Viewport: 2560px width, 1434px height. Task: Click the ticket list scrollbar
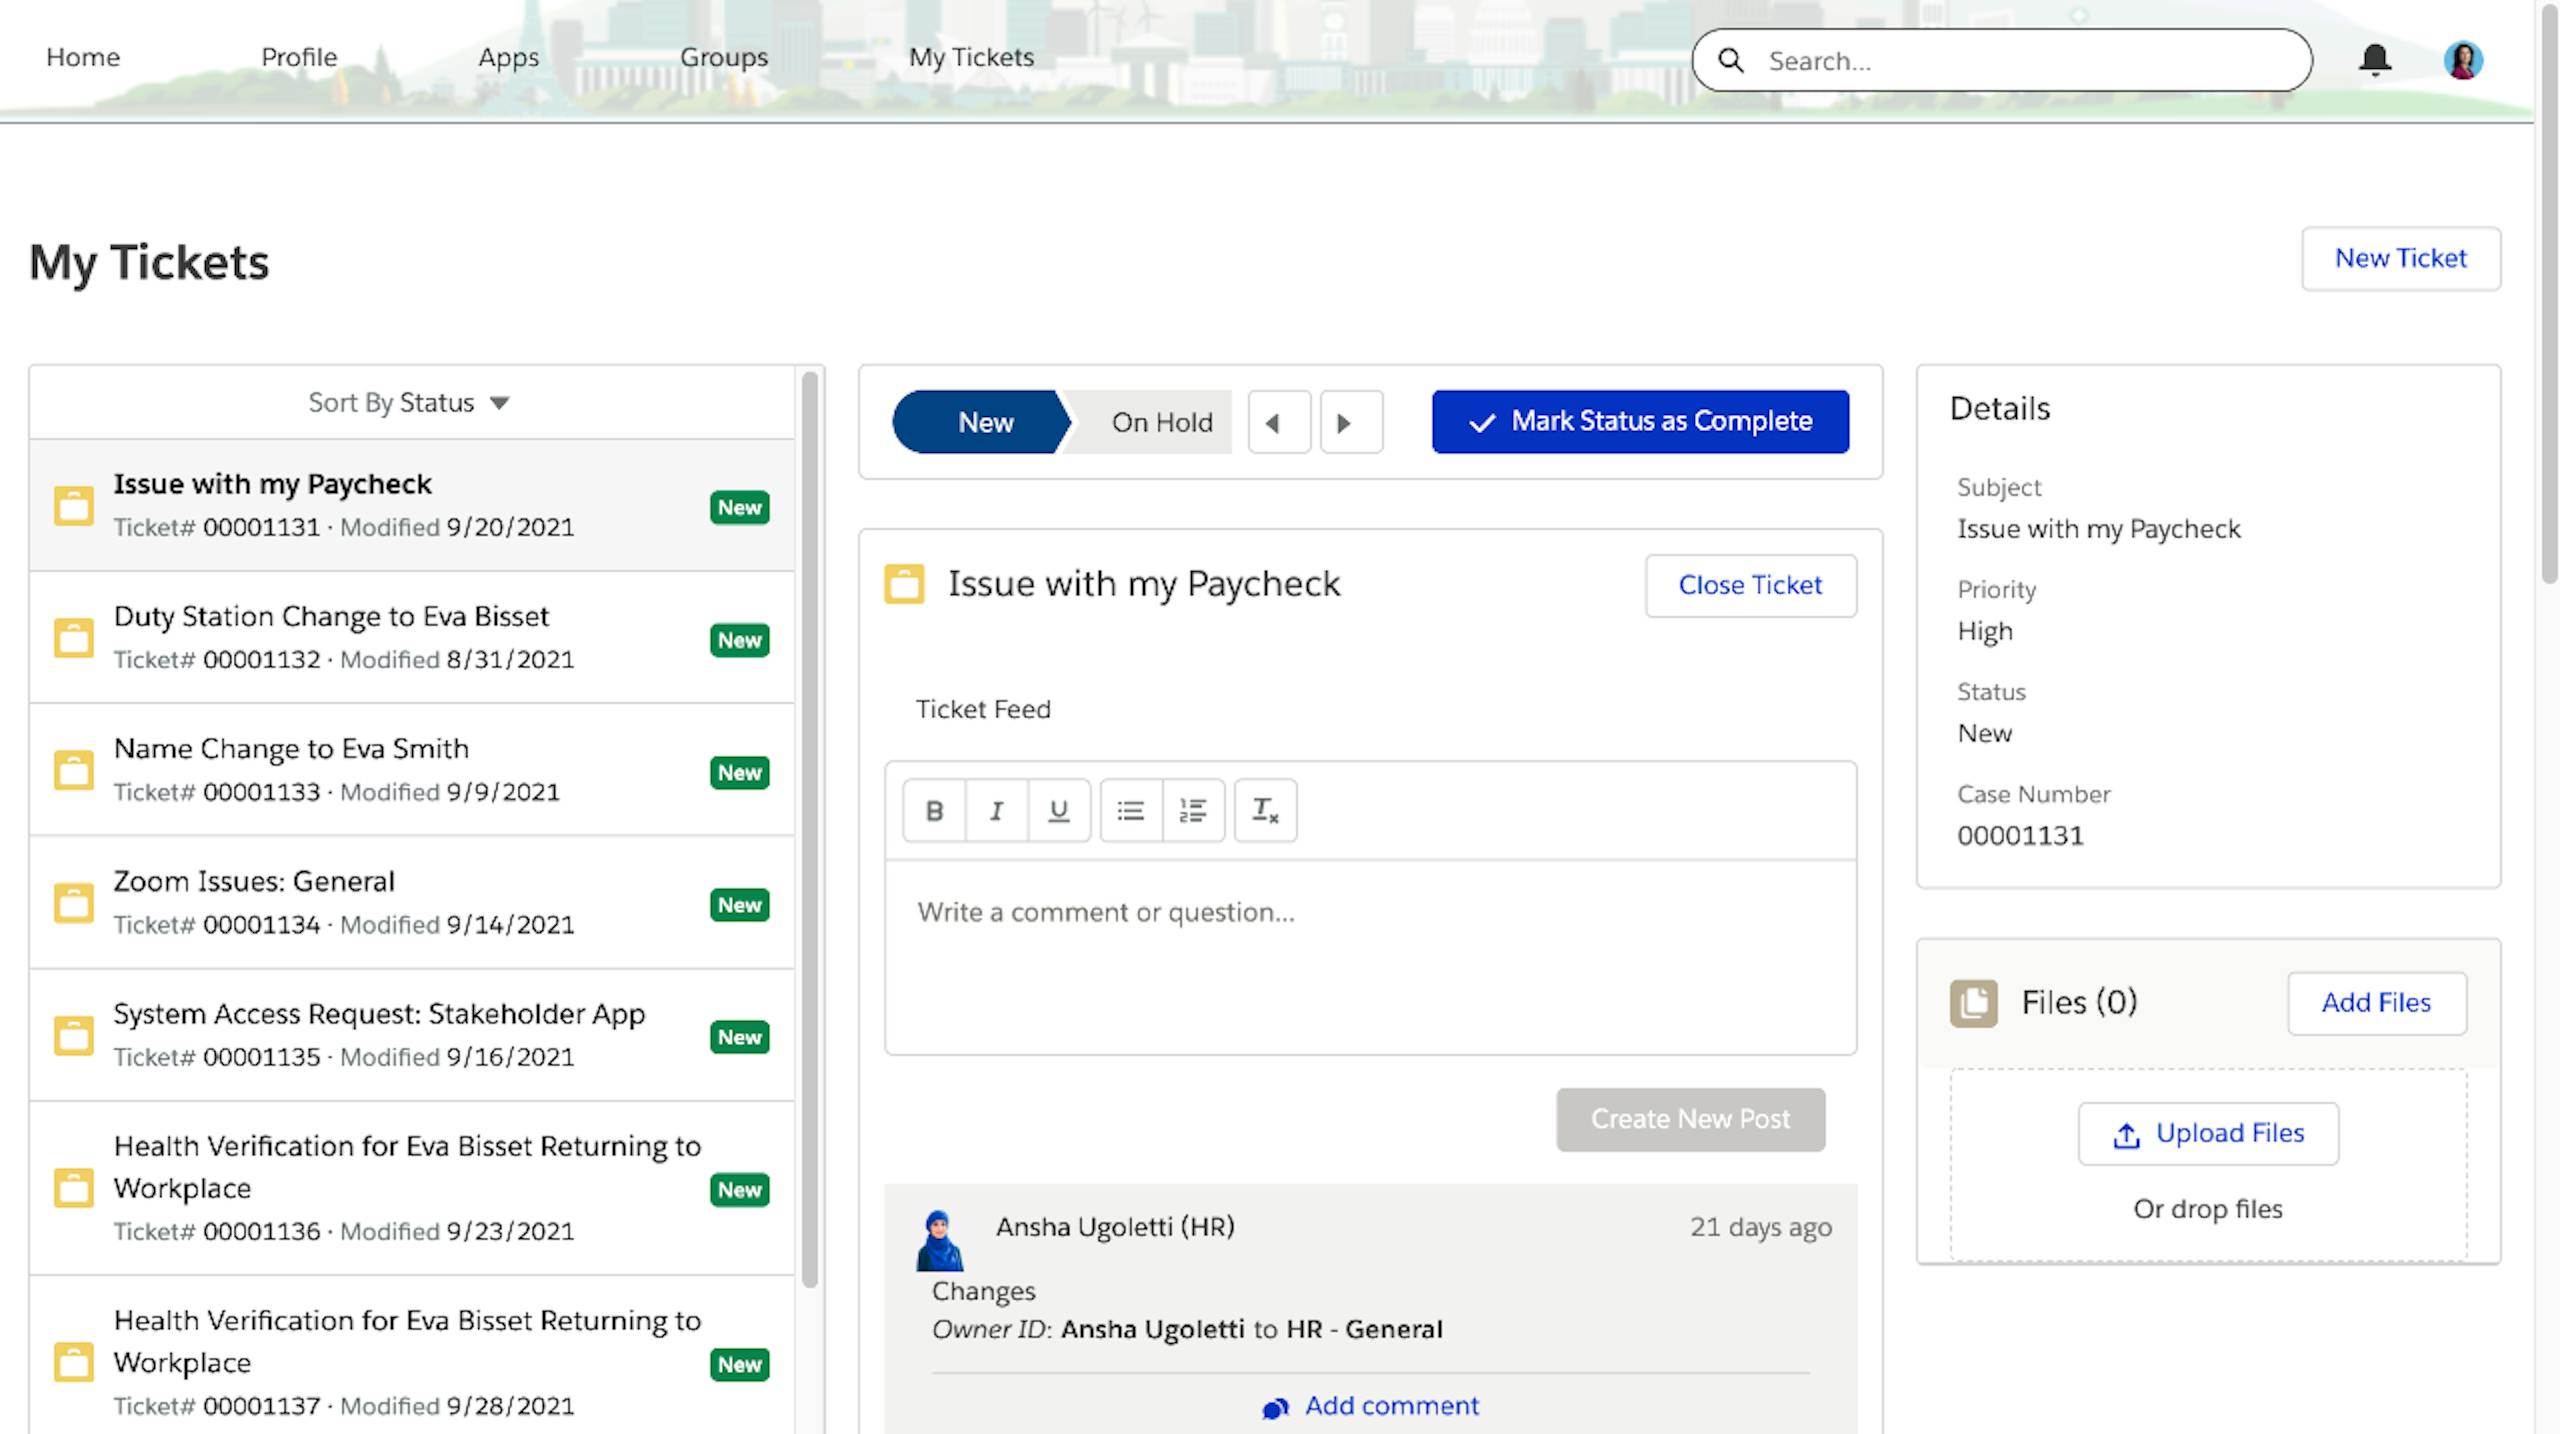tap(809, 830)
